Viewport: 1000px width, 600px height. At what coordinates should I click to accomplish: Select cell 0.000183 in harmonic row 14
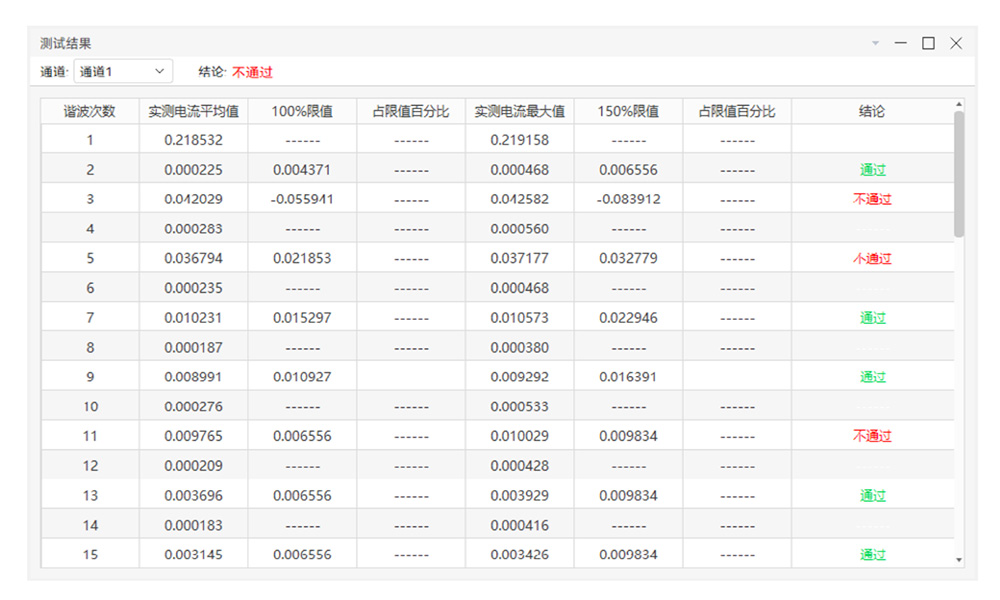[193, 525]
